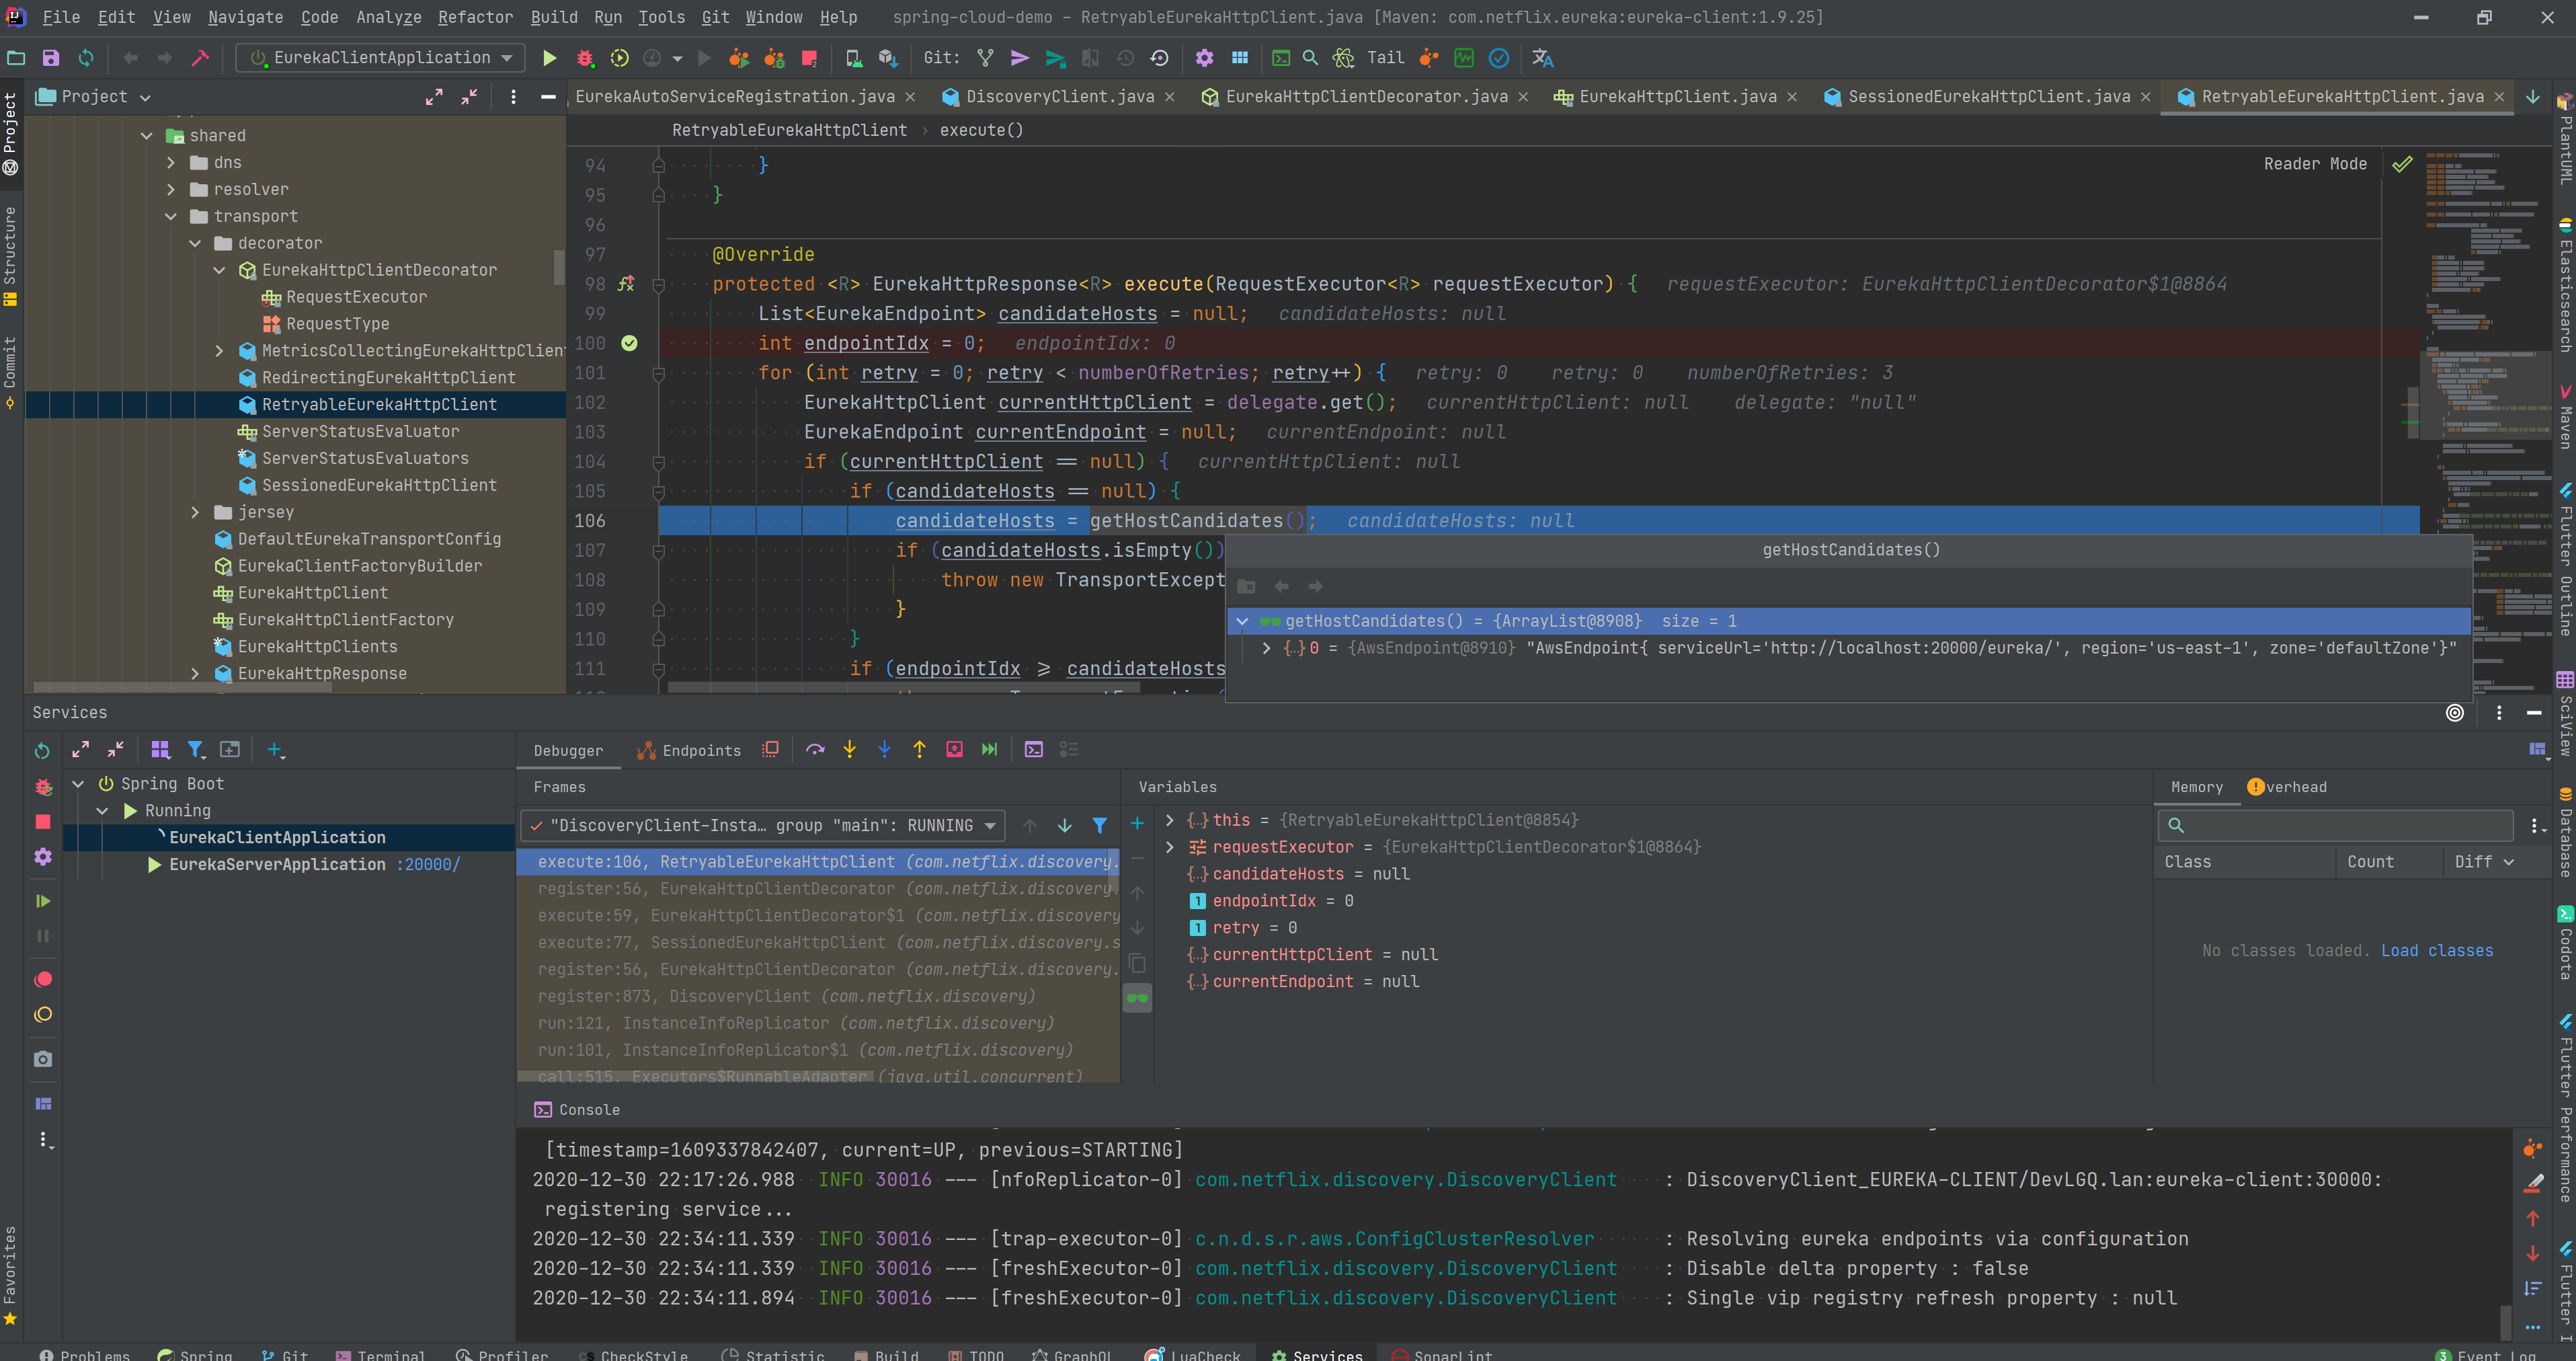
Task: Filter frames with the funnel icon in Frames
Action: pos(1099,825)
